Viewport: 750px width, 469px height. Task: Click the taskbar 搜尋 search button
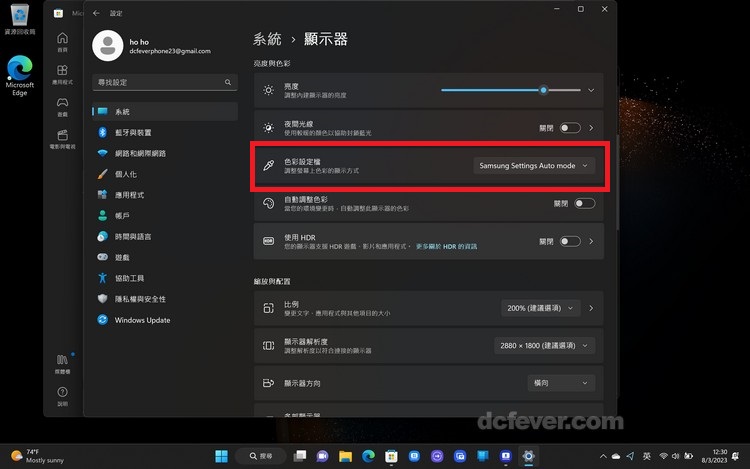(x=261, y=456)
